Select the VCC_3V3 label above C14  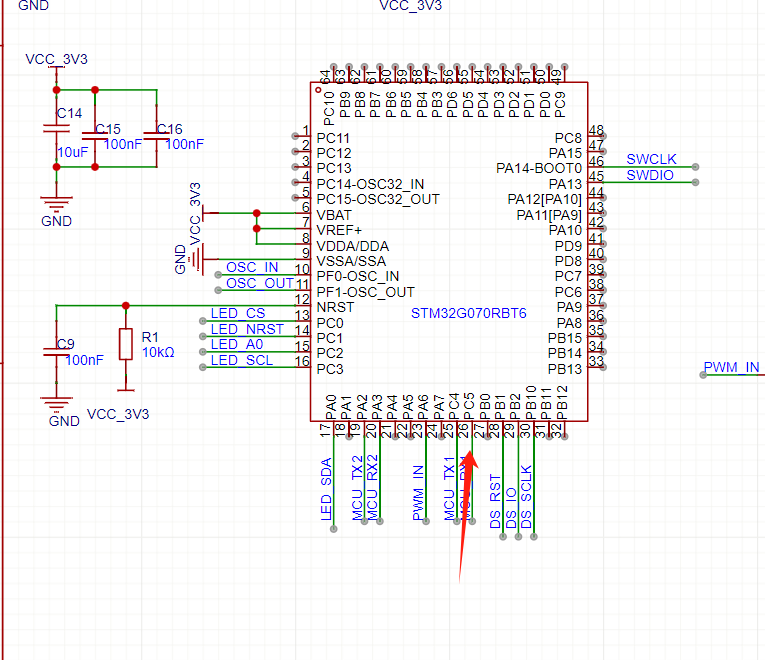57,59
